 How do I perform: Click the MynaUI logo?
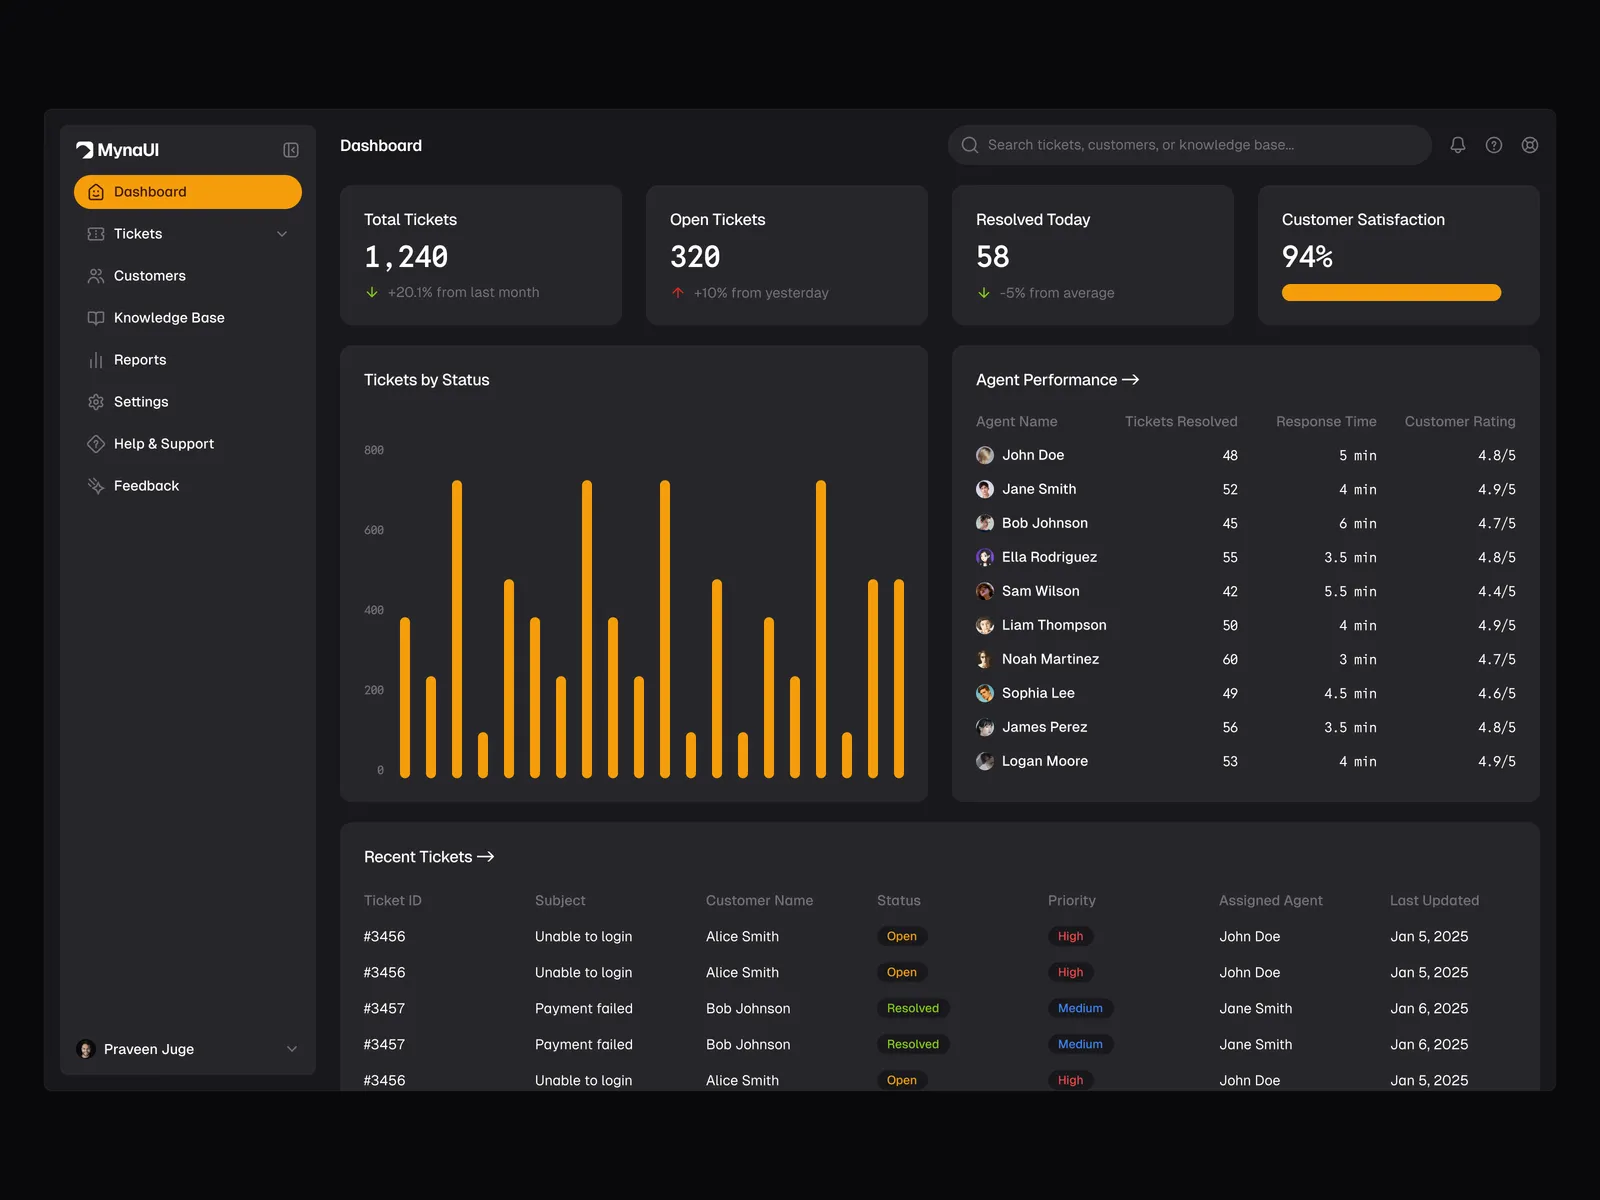[x=118, y=150]
